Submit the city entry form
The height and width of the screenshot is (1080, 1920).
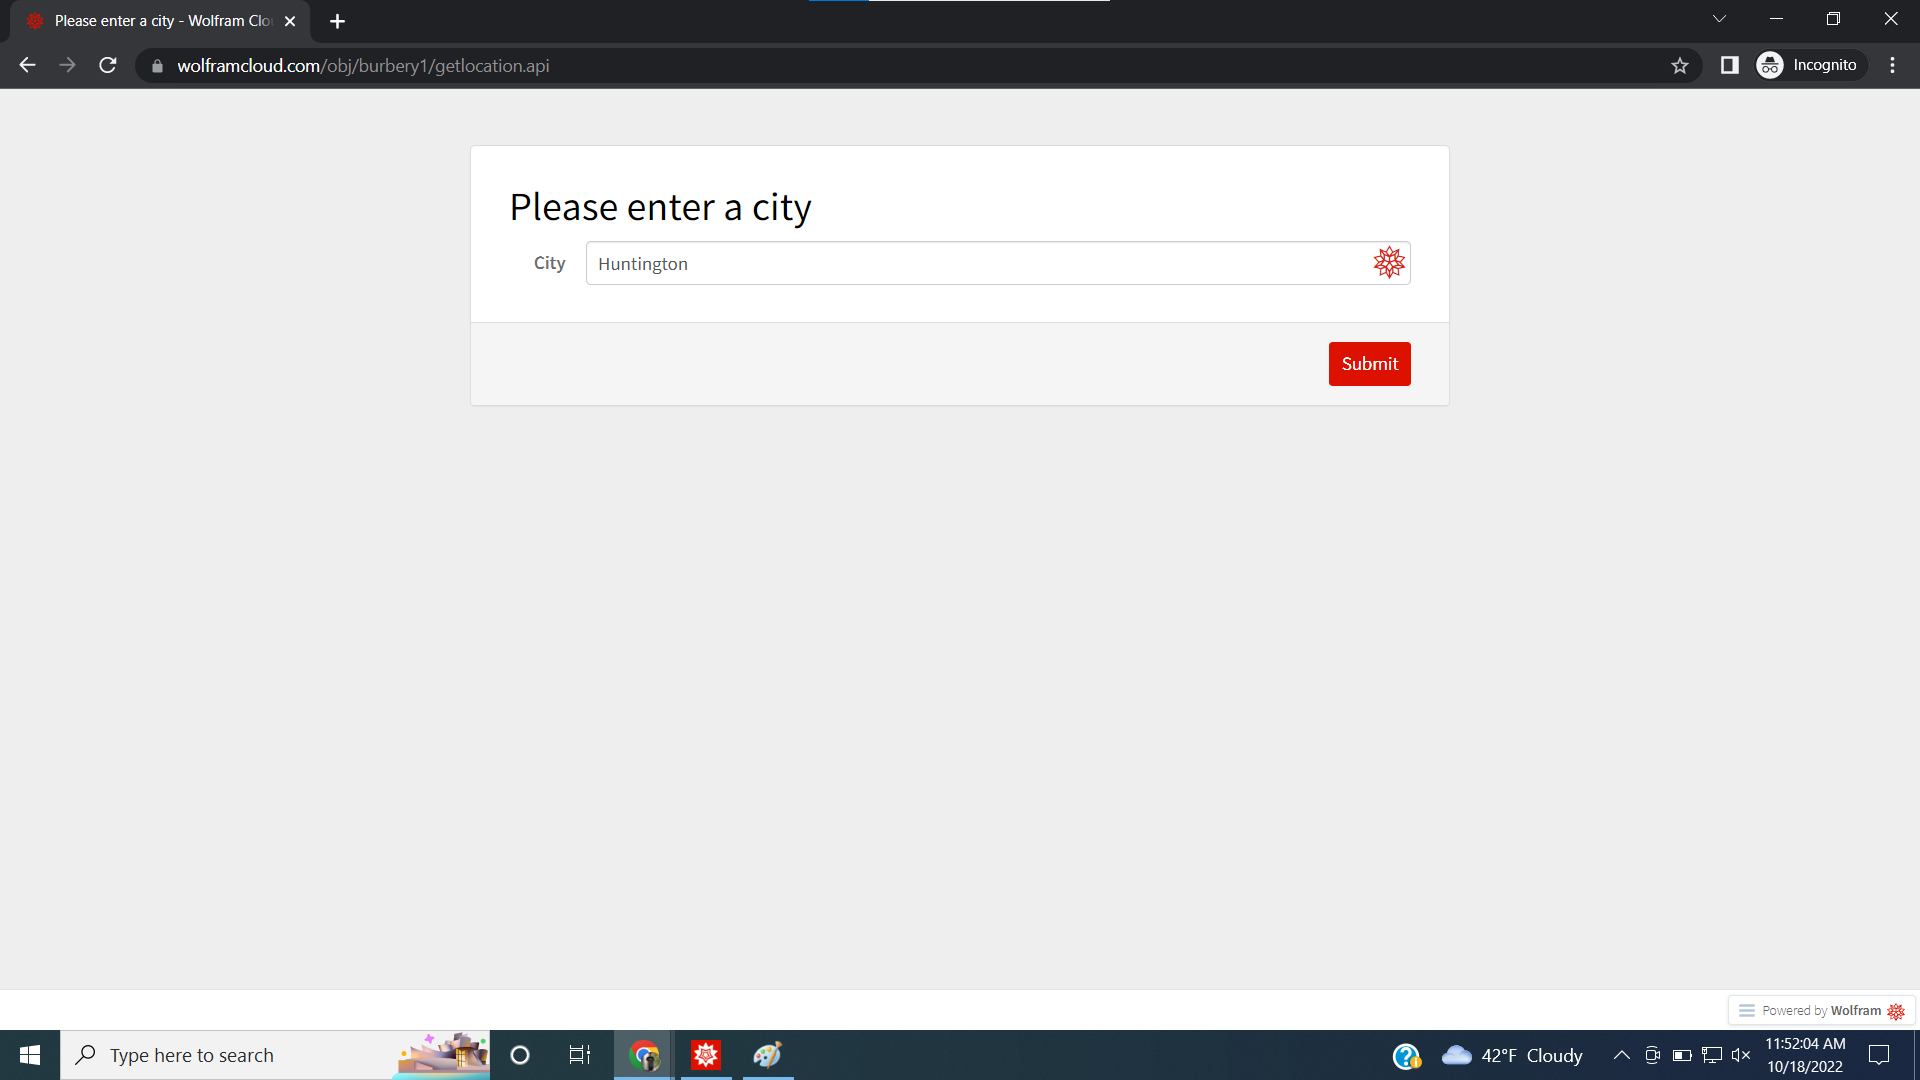[x=1370, y=364]
